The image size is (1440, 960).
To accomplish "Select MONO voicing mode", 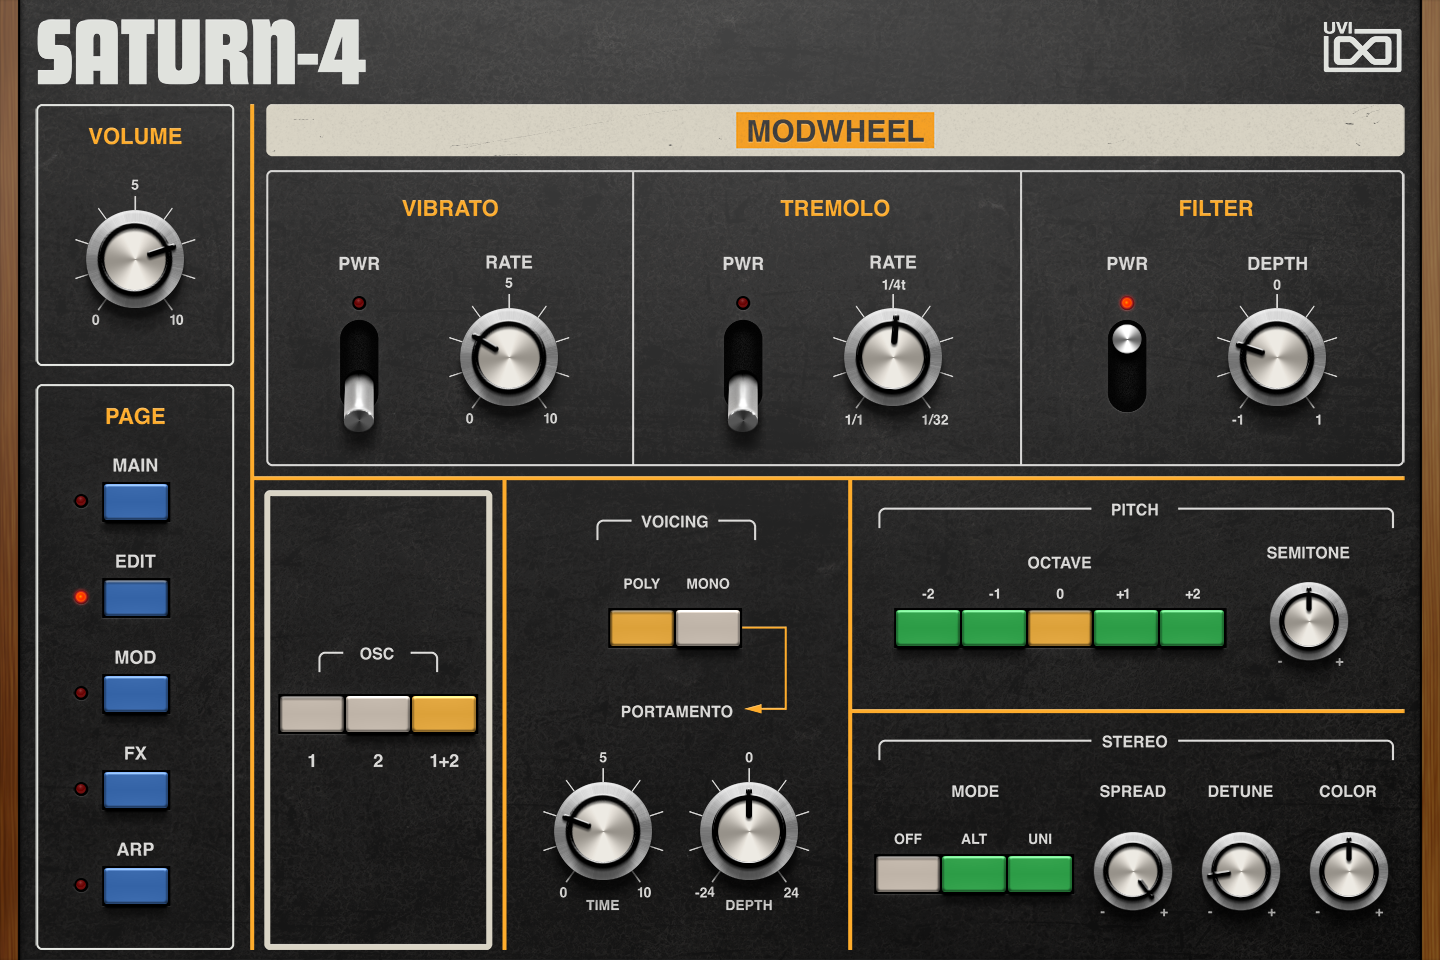I will (708, 628).
